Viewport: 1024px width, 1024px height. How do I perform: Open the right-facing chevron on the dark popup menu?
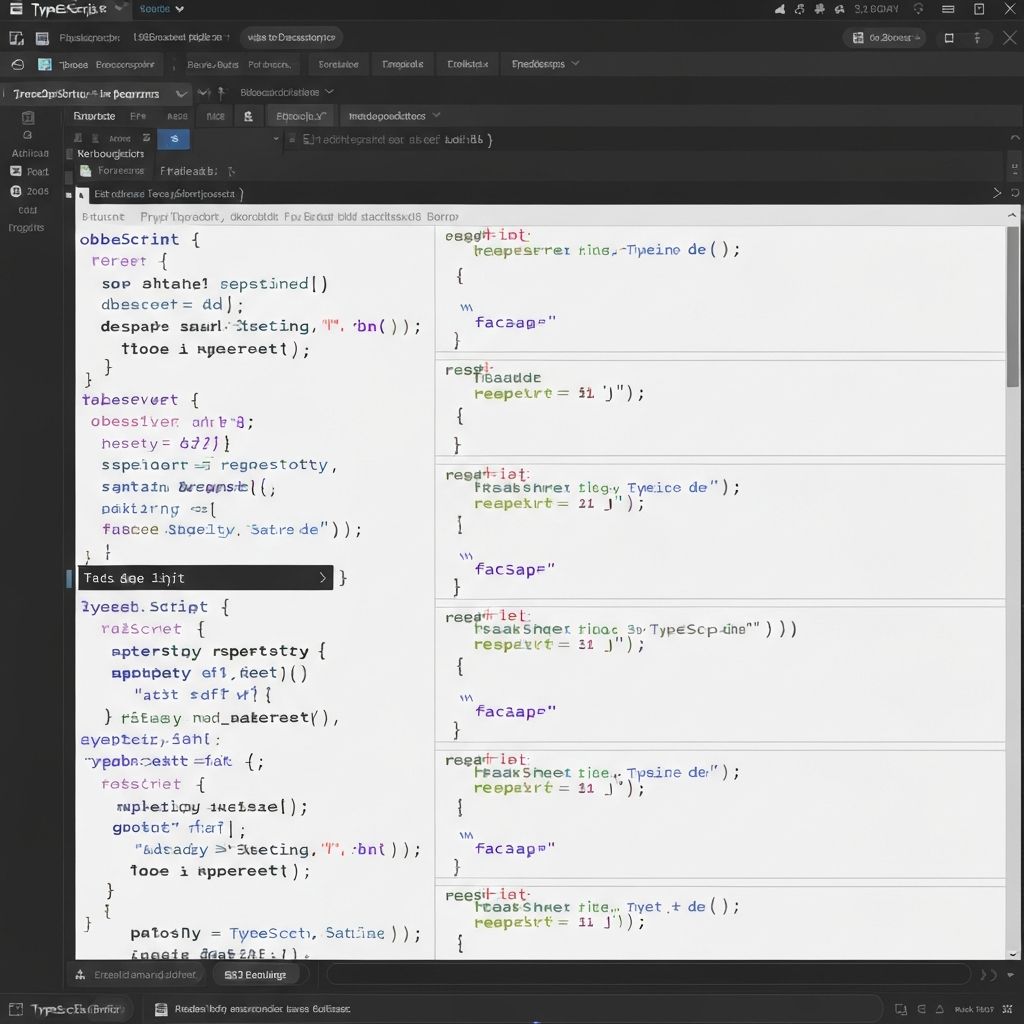[x=322, y=577]
